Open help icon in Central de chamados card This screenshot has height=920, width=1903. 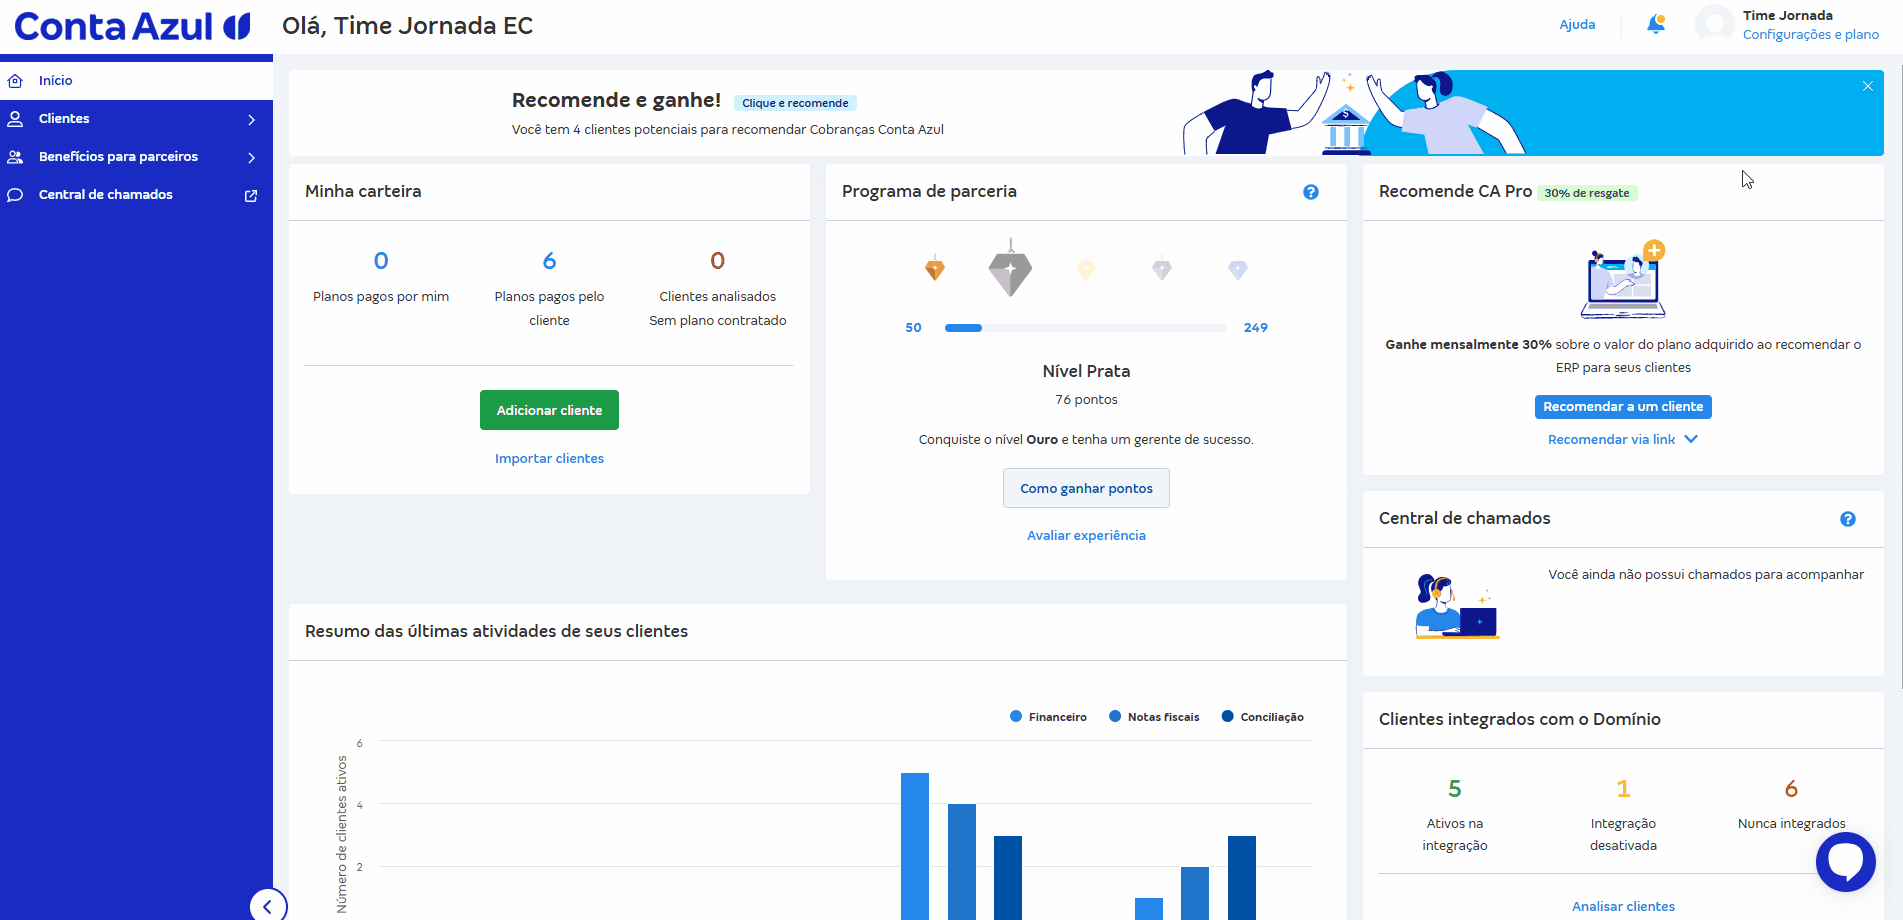click(x=1848, y=519)
